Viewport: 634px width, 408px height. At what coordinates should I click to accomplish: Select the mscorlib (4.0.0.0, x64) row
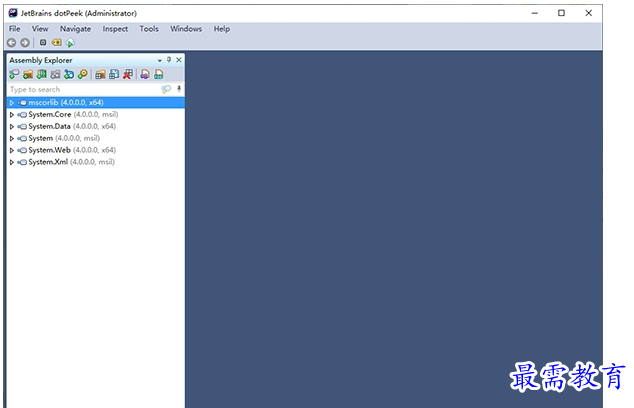click(x=96, y=102)
